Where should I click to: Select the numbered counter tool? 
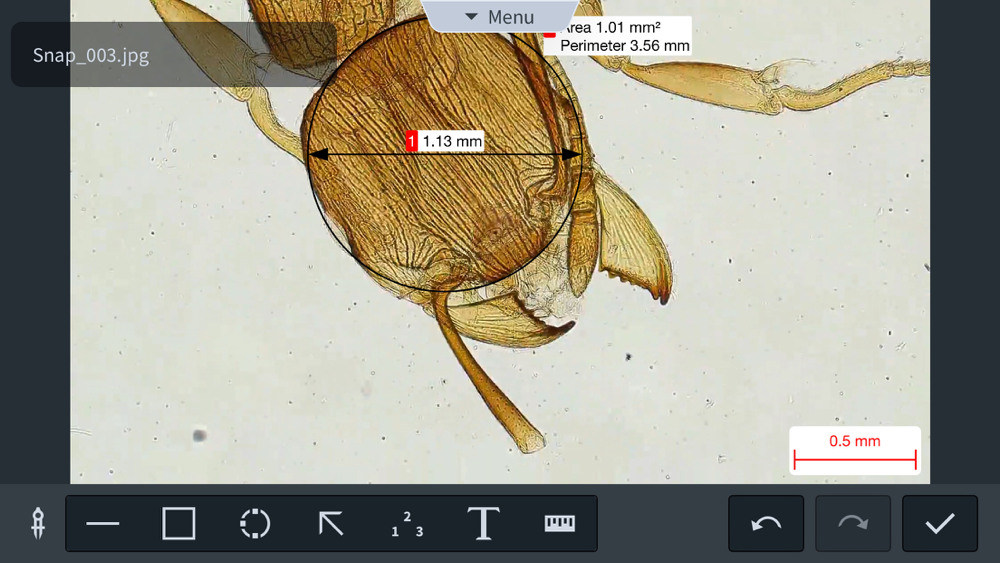(x=407, y=524)
